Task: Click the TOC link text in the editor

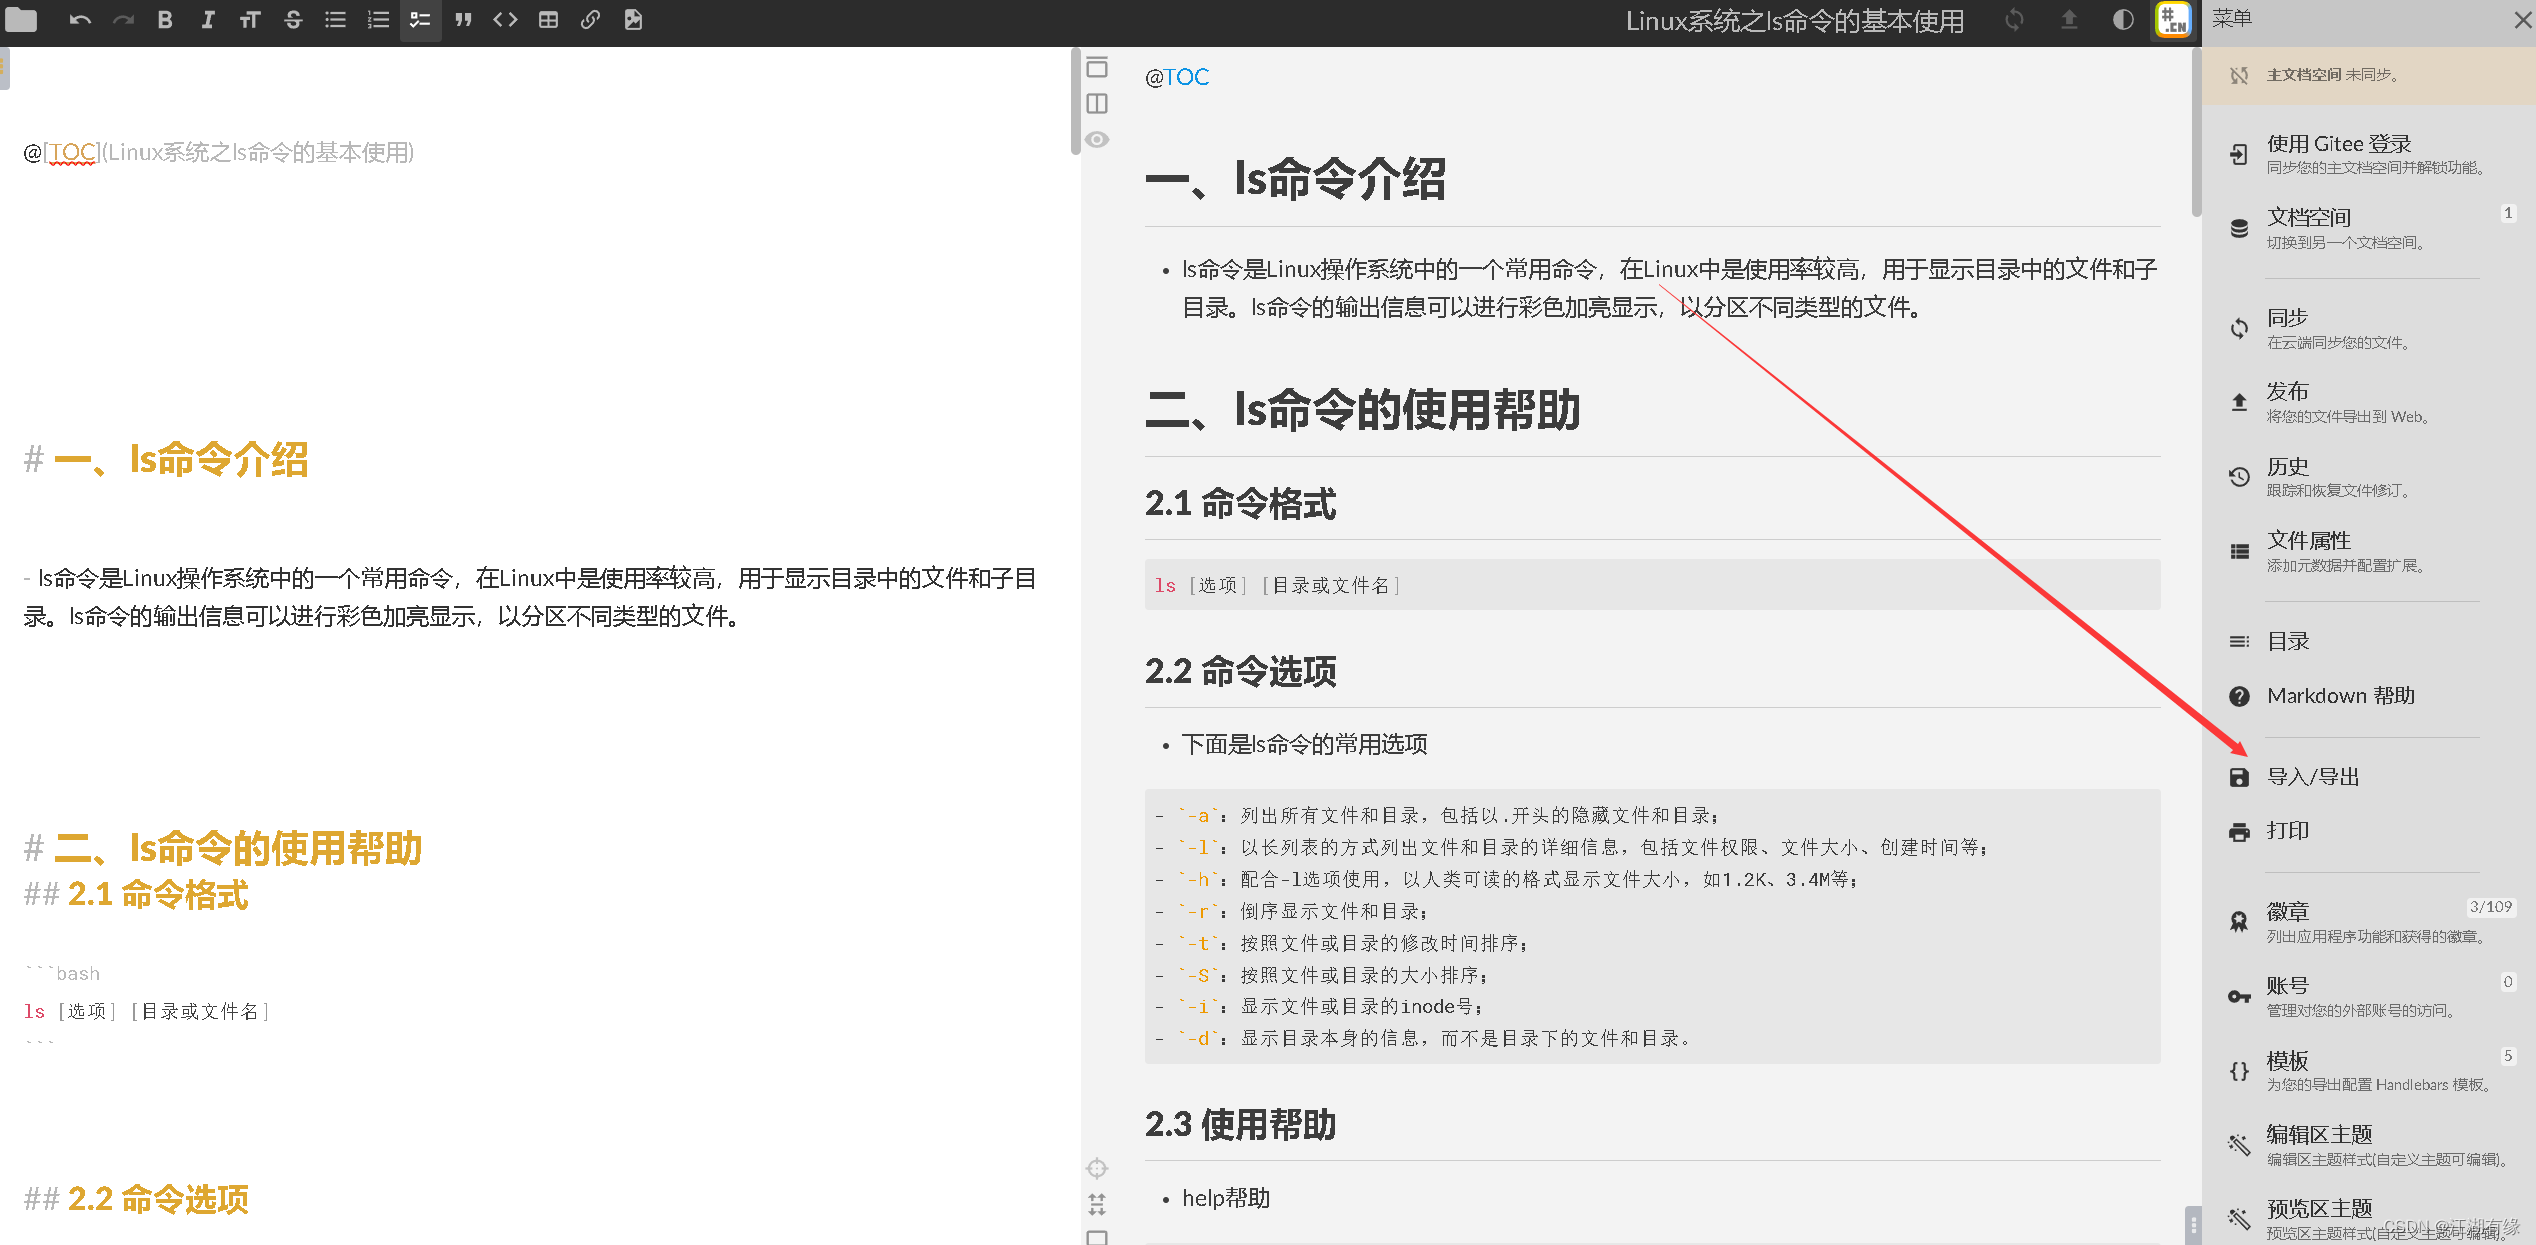Action: (x=73, y=152)
